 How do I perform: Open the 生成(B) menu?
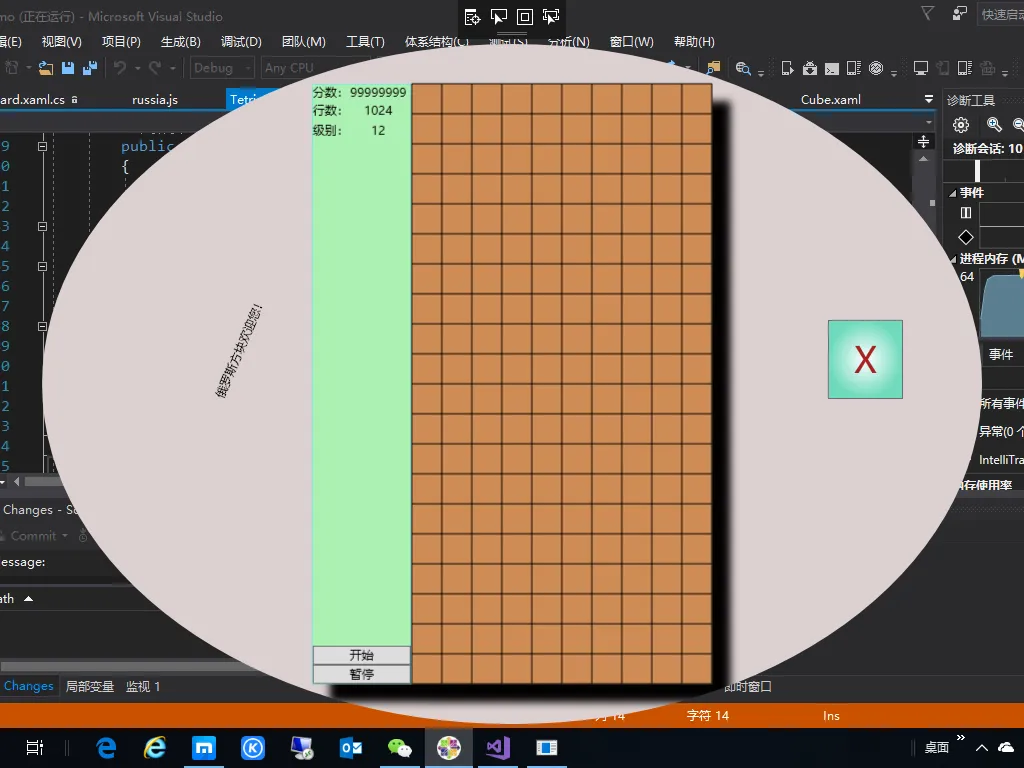tap(181, 42)
